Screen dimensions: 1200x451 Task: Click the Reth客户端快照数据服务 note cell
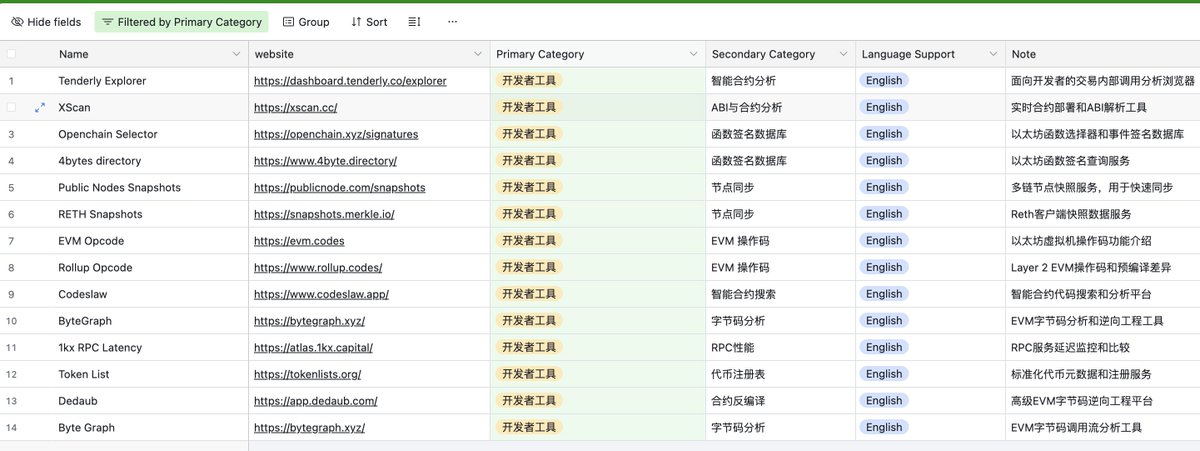pos(1102,214)
